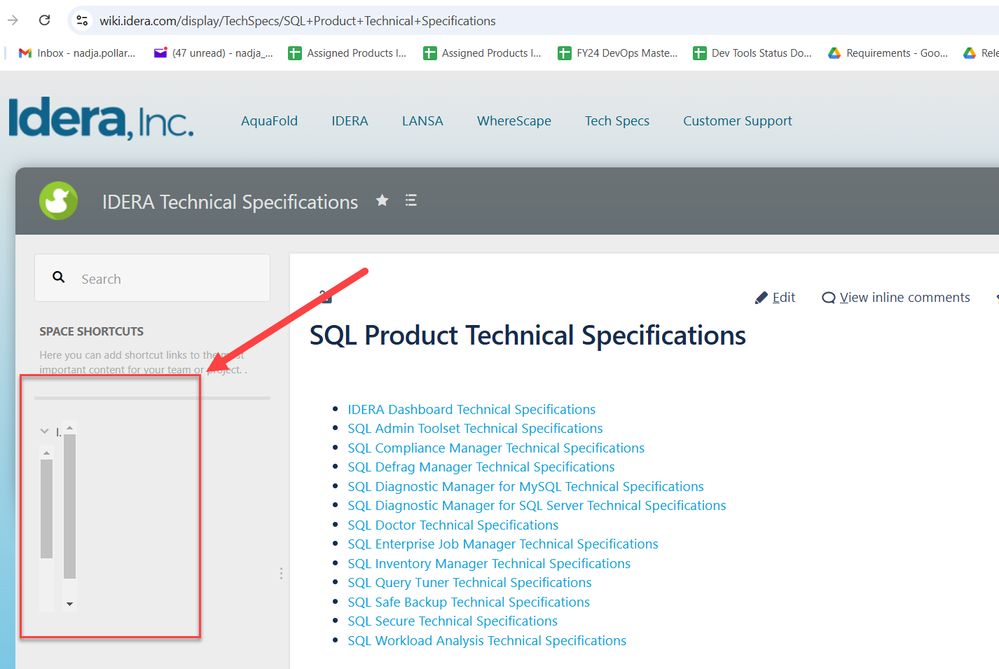Open the space list menu icon
Screen dimensions: 999x669
point(411,201)
